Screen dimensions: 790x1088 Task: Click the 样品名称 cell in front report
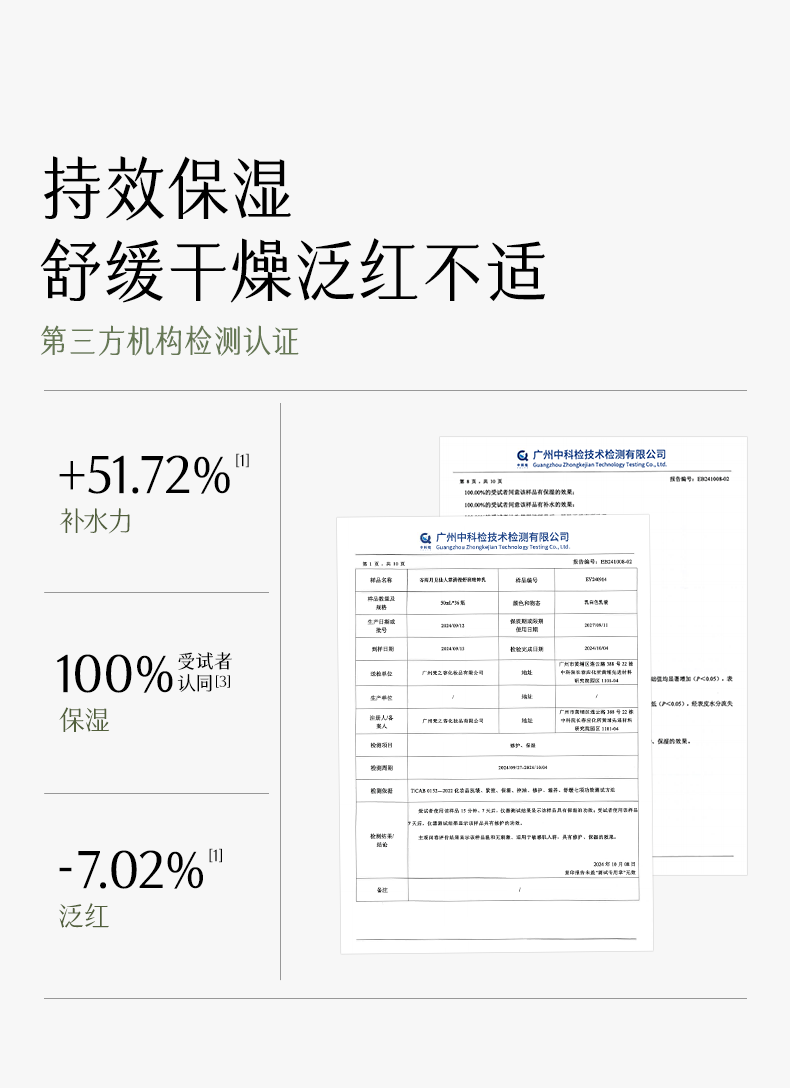pos(381,580)
